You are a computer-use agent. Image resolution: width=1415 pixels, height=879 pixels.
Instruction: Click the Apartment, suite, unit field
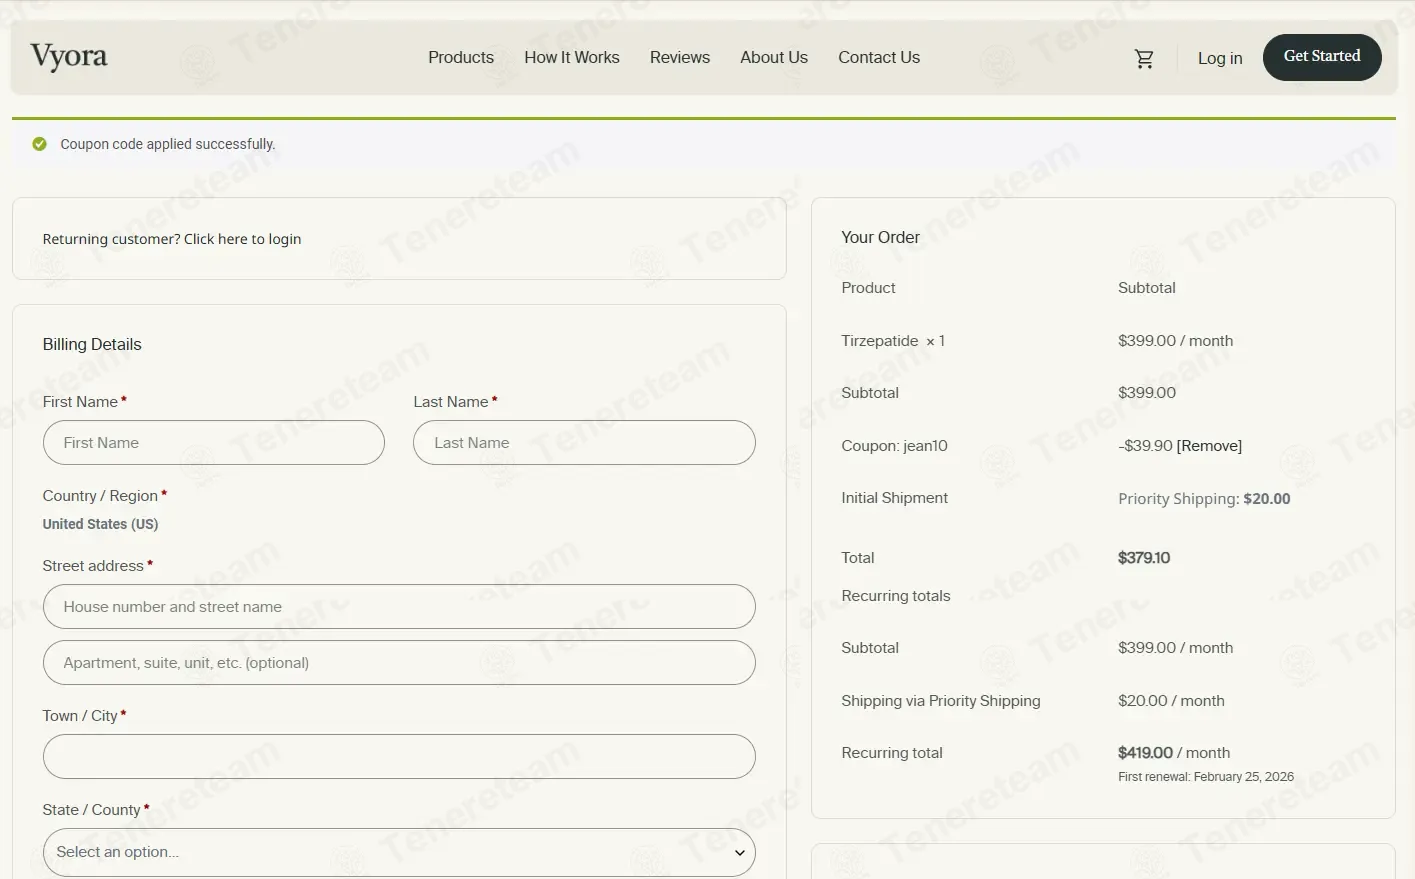pyautogui.click(x=399, y=662)
